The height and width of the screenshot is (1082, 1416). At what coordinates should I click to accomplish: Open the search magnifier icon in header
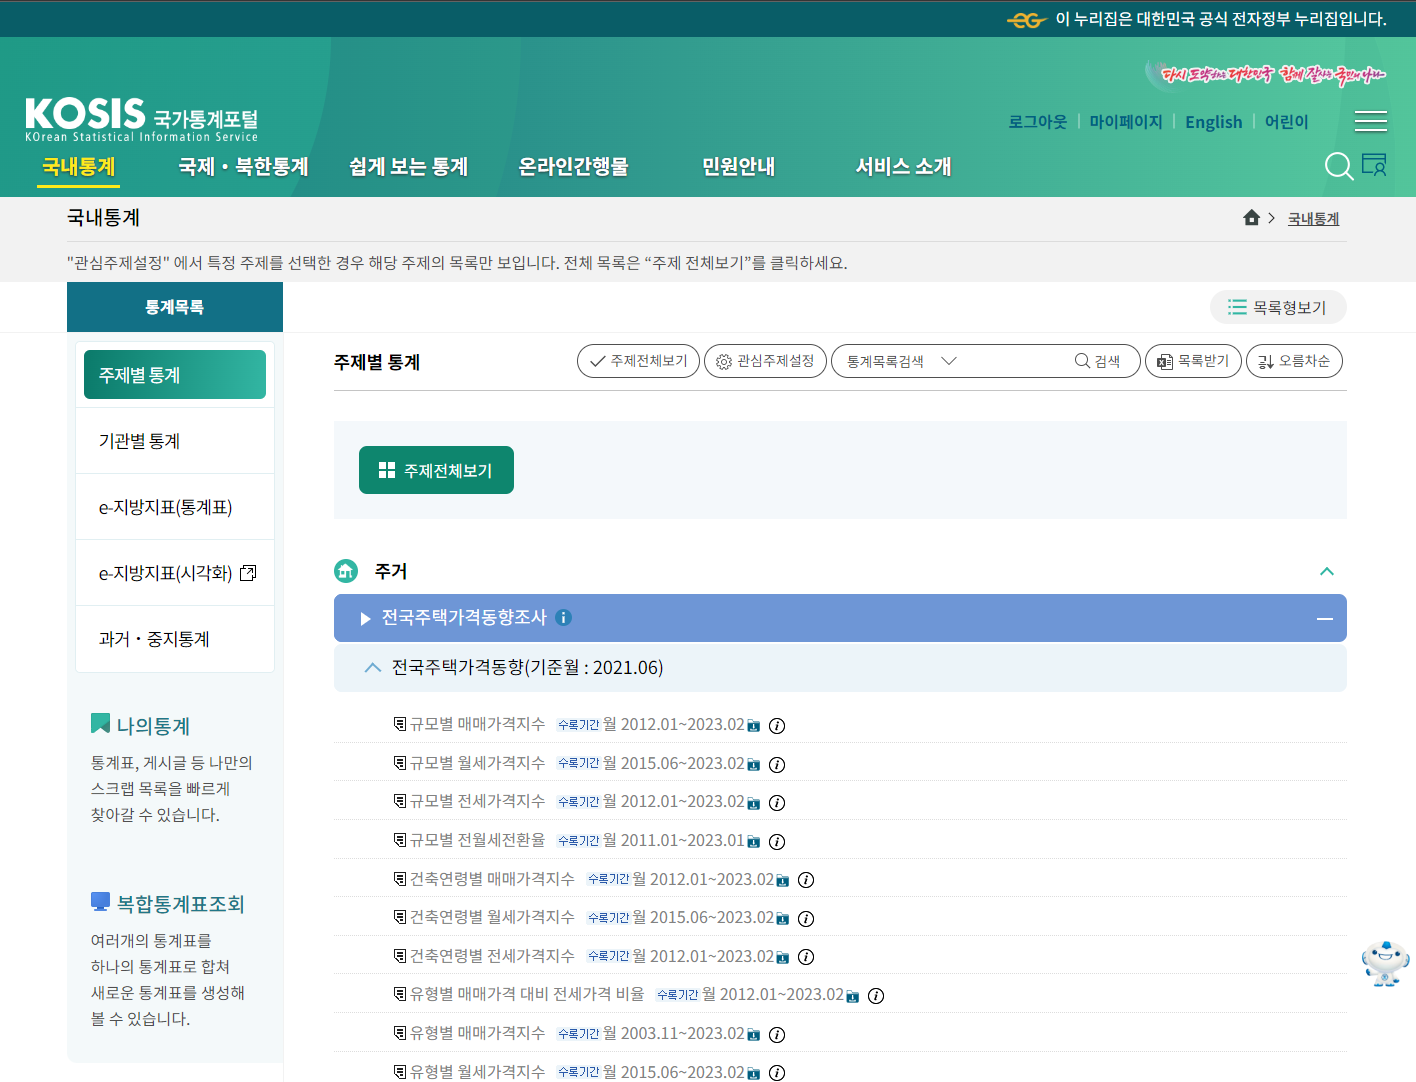click(x=1338, y=166)
